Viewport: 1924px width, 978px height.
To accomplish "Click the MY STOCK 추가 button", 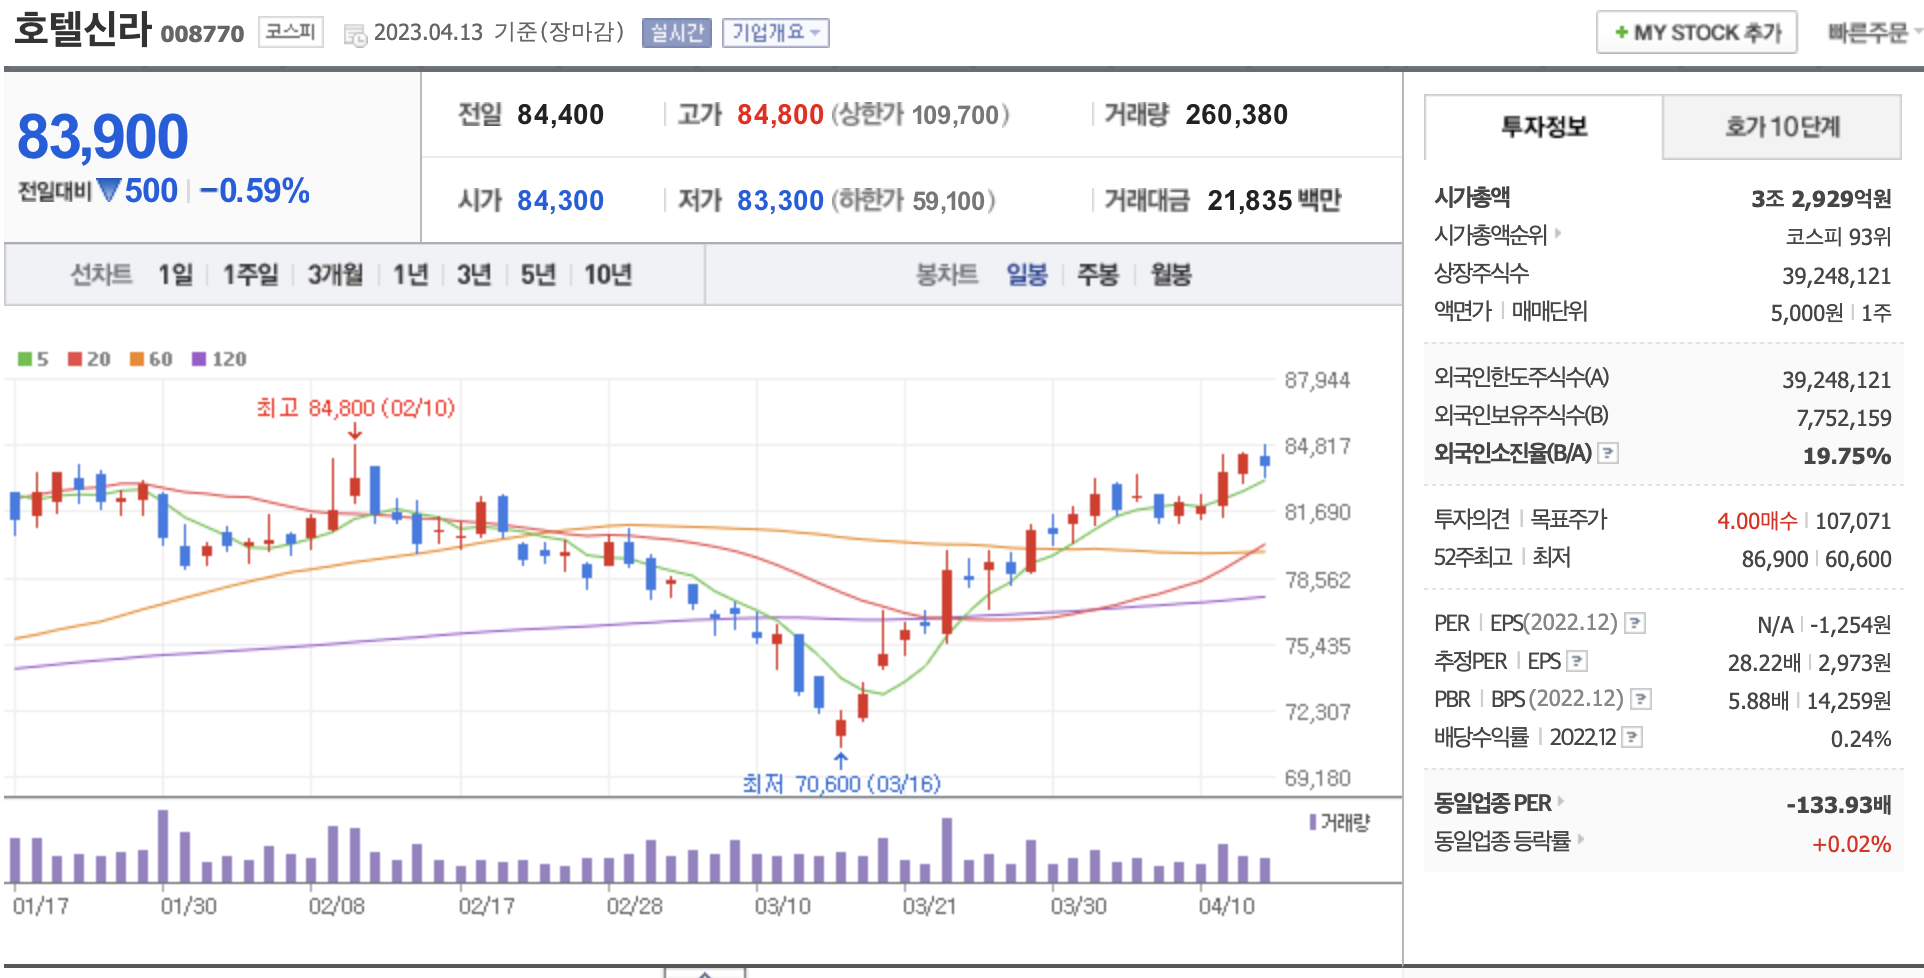I will coord(1696,33).
